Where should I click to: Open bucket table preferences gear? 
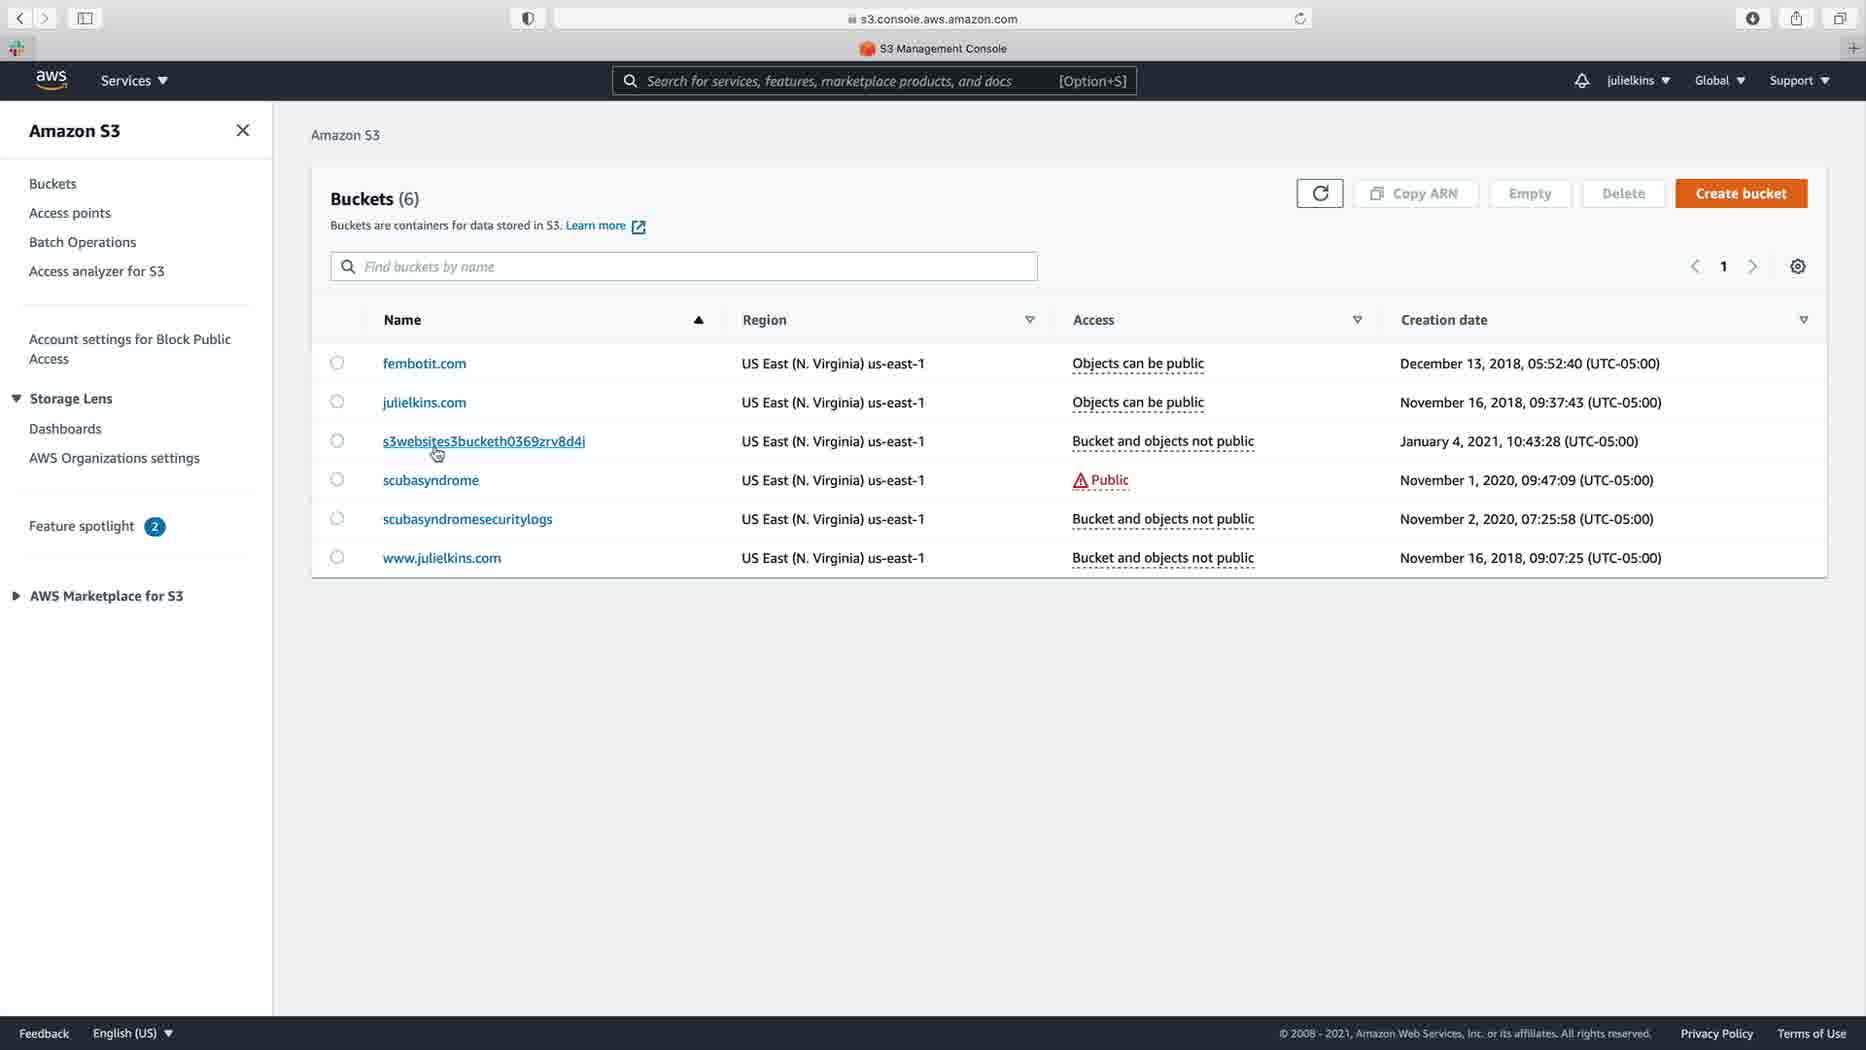click(x=1798, y=266)
